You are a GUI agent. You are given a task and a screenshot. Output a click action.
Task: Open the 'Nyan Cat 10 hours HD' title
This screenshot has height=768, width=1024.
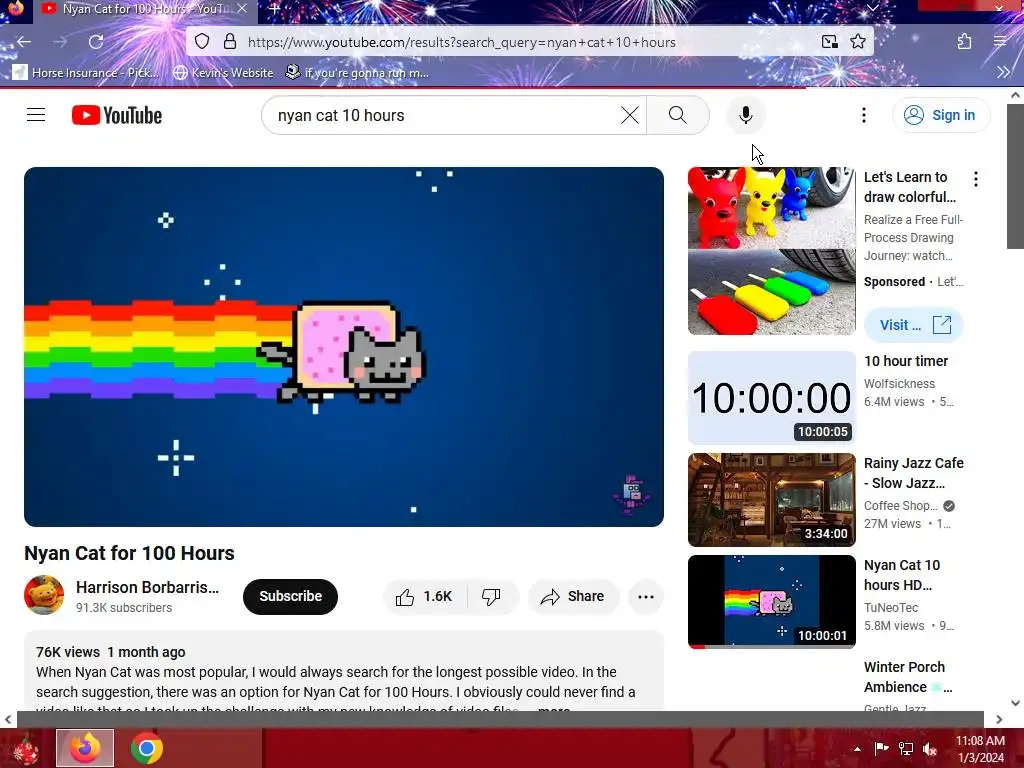902,575
